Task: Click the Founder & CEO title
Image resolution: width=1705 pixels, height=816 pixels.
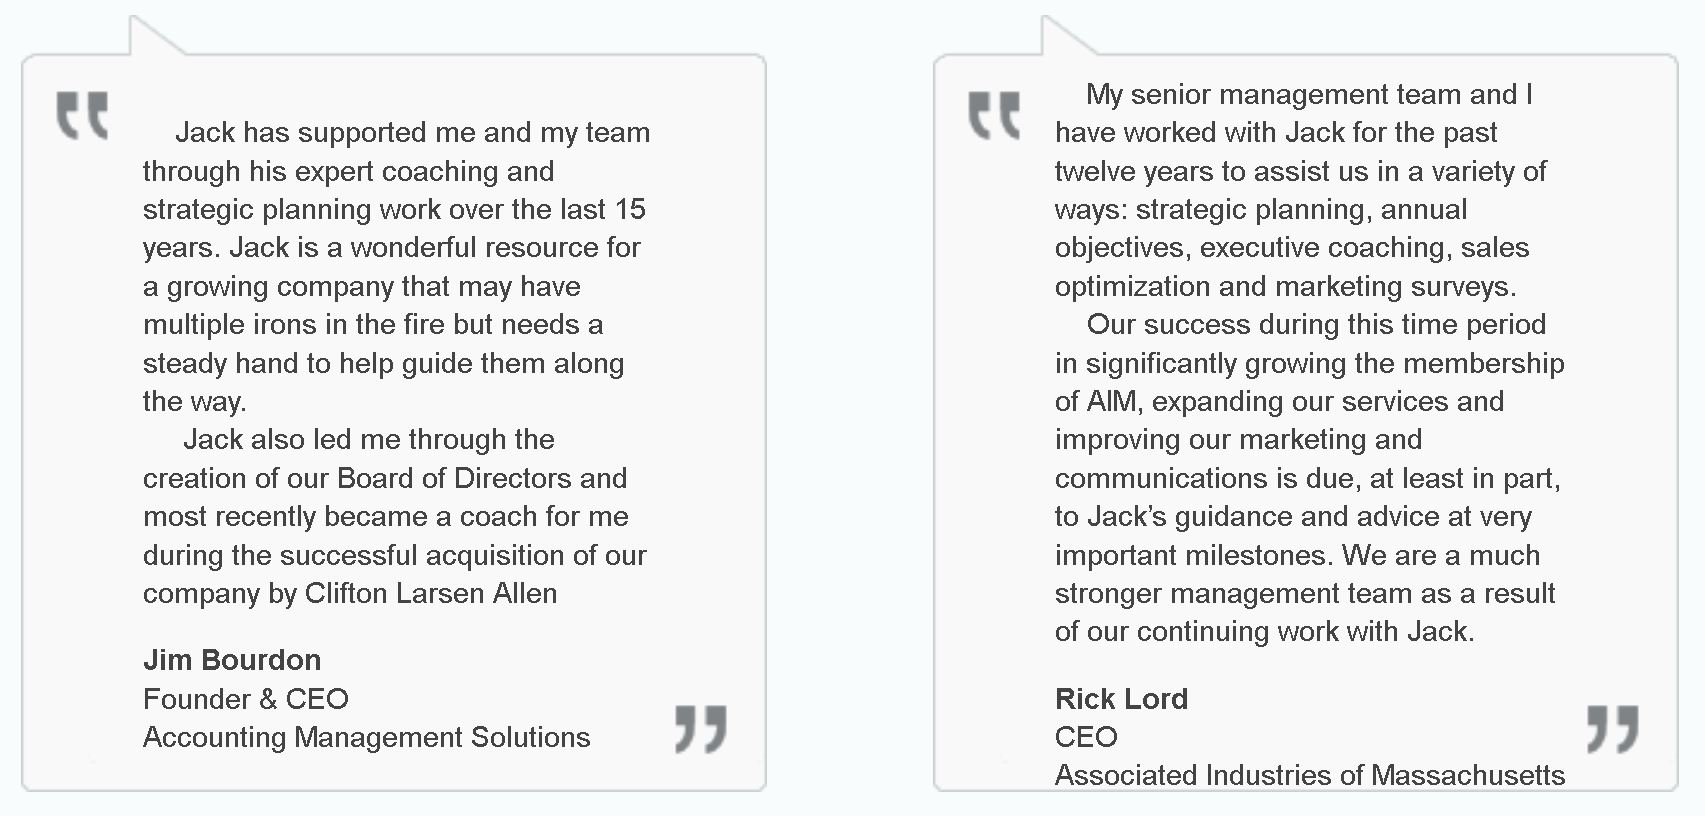Action: 246,699
